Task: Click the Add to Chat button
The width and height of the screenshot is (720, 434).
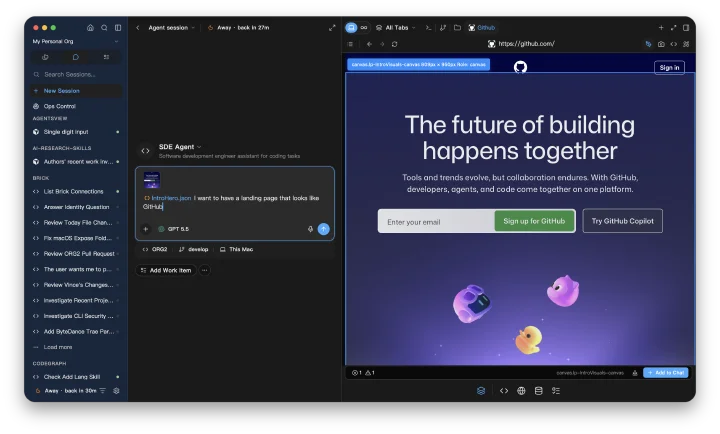Action: pyautogui.click(x=666, y=372)
